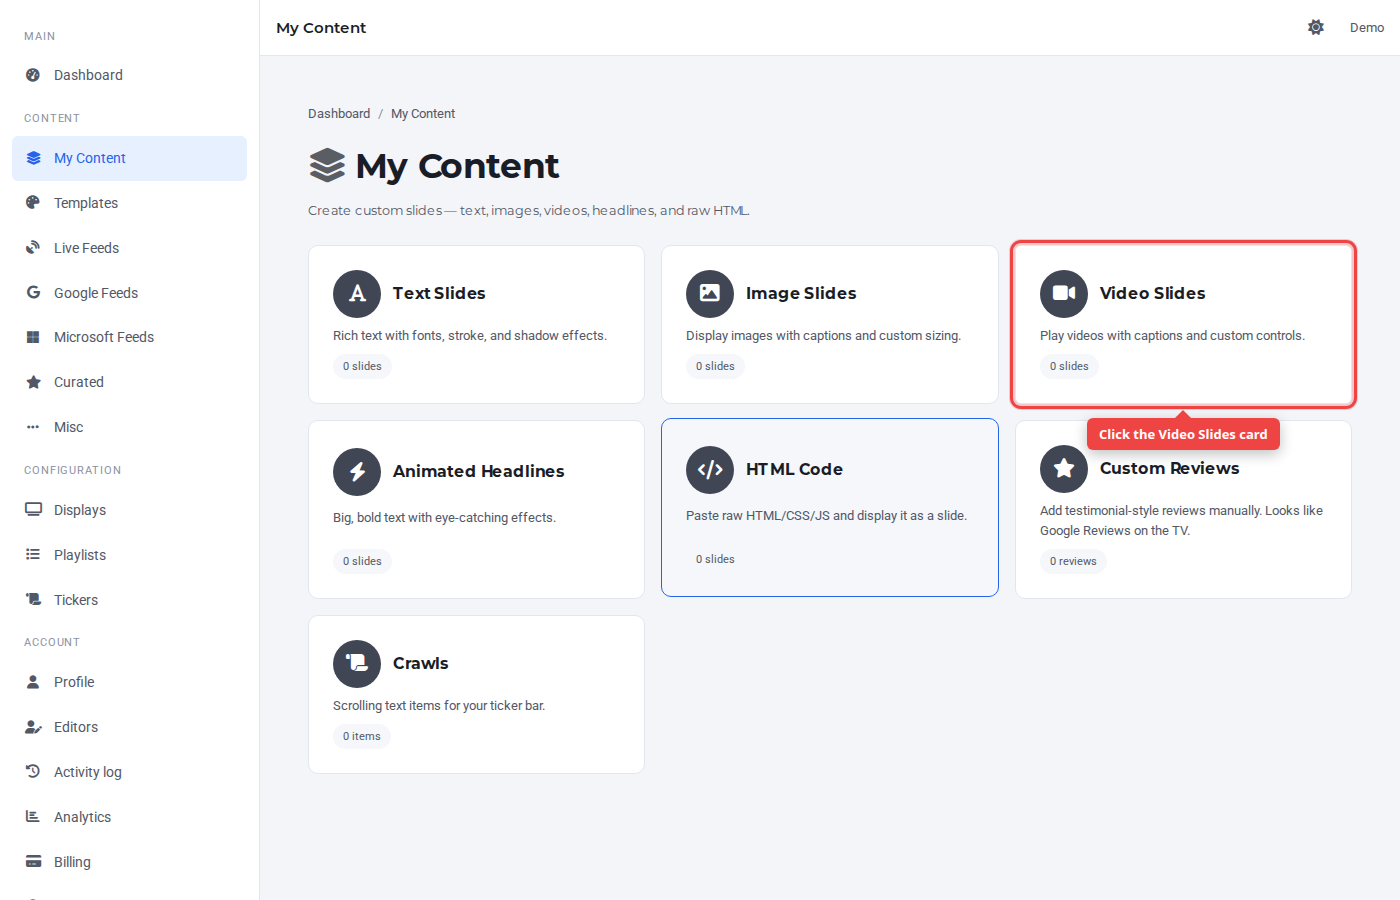Toggle theme with the sun icon in header

(1316, 27)
